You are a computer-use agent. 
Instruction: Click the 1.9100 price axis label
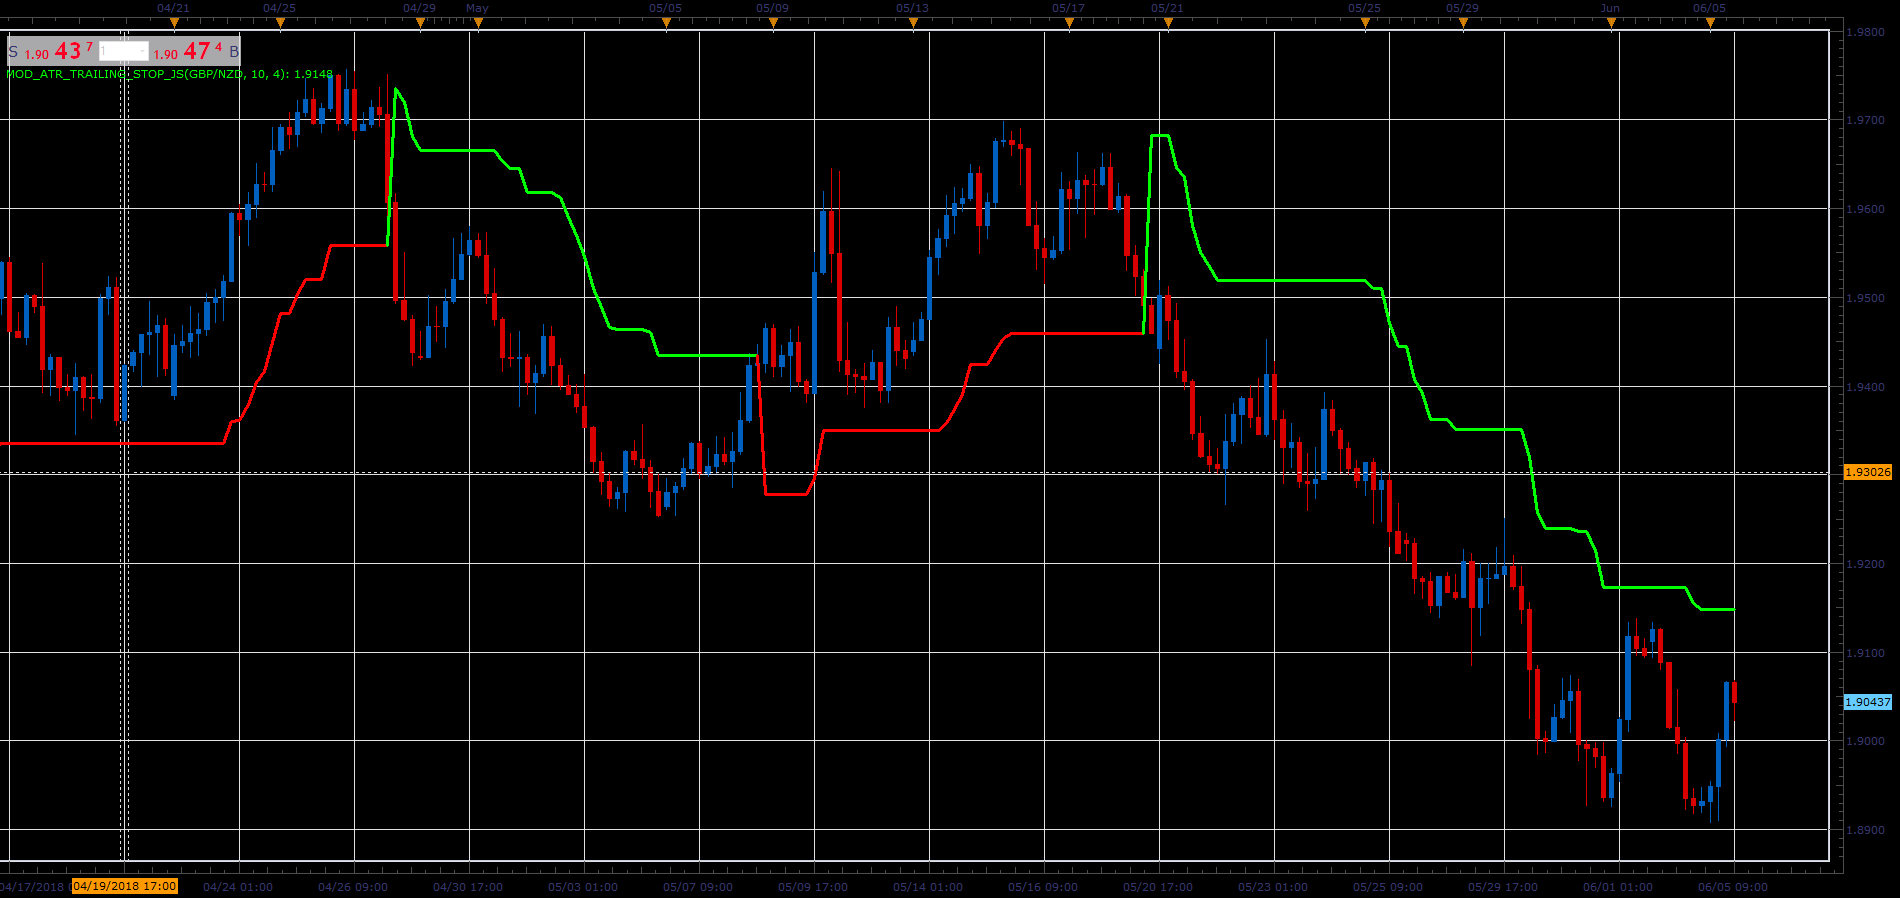point(1865,653)
